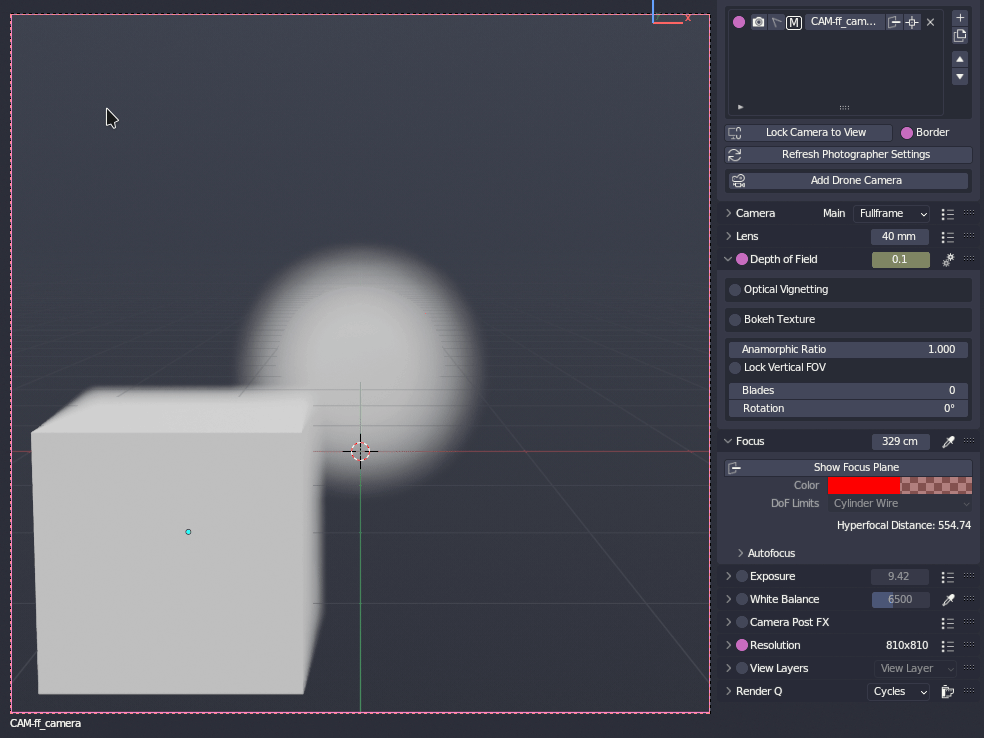The image size is (984, 738).
Task: Pick focus with the Focus eyedropper
Action: 948,442
